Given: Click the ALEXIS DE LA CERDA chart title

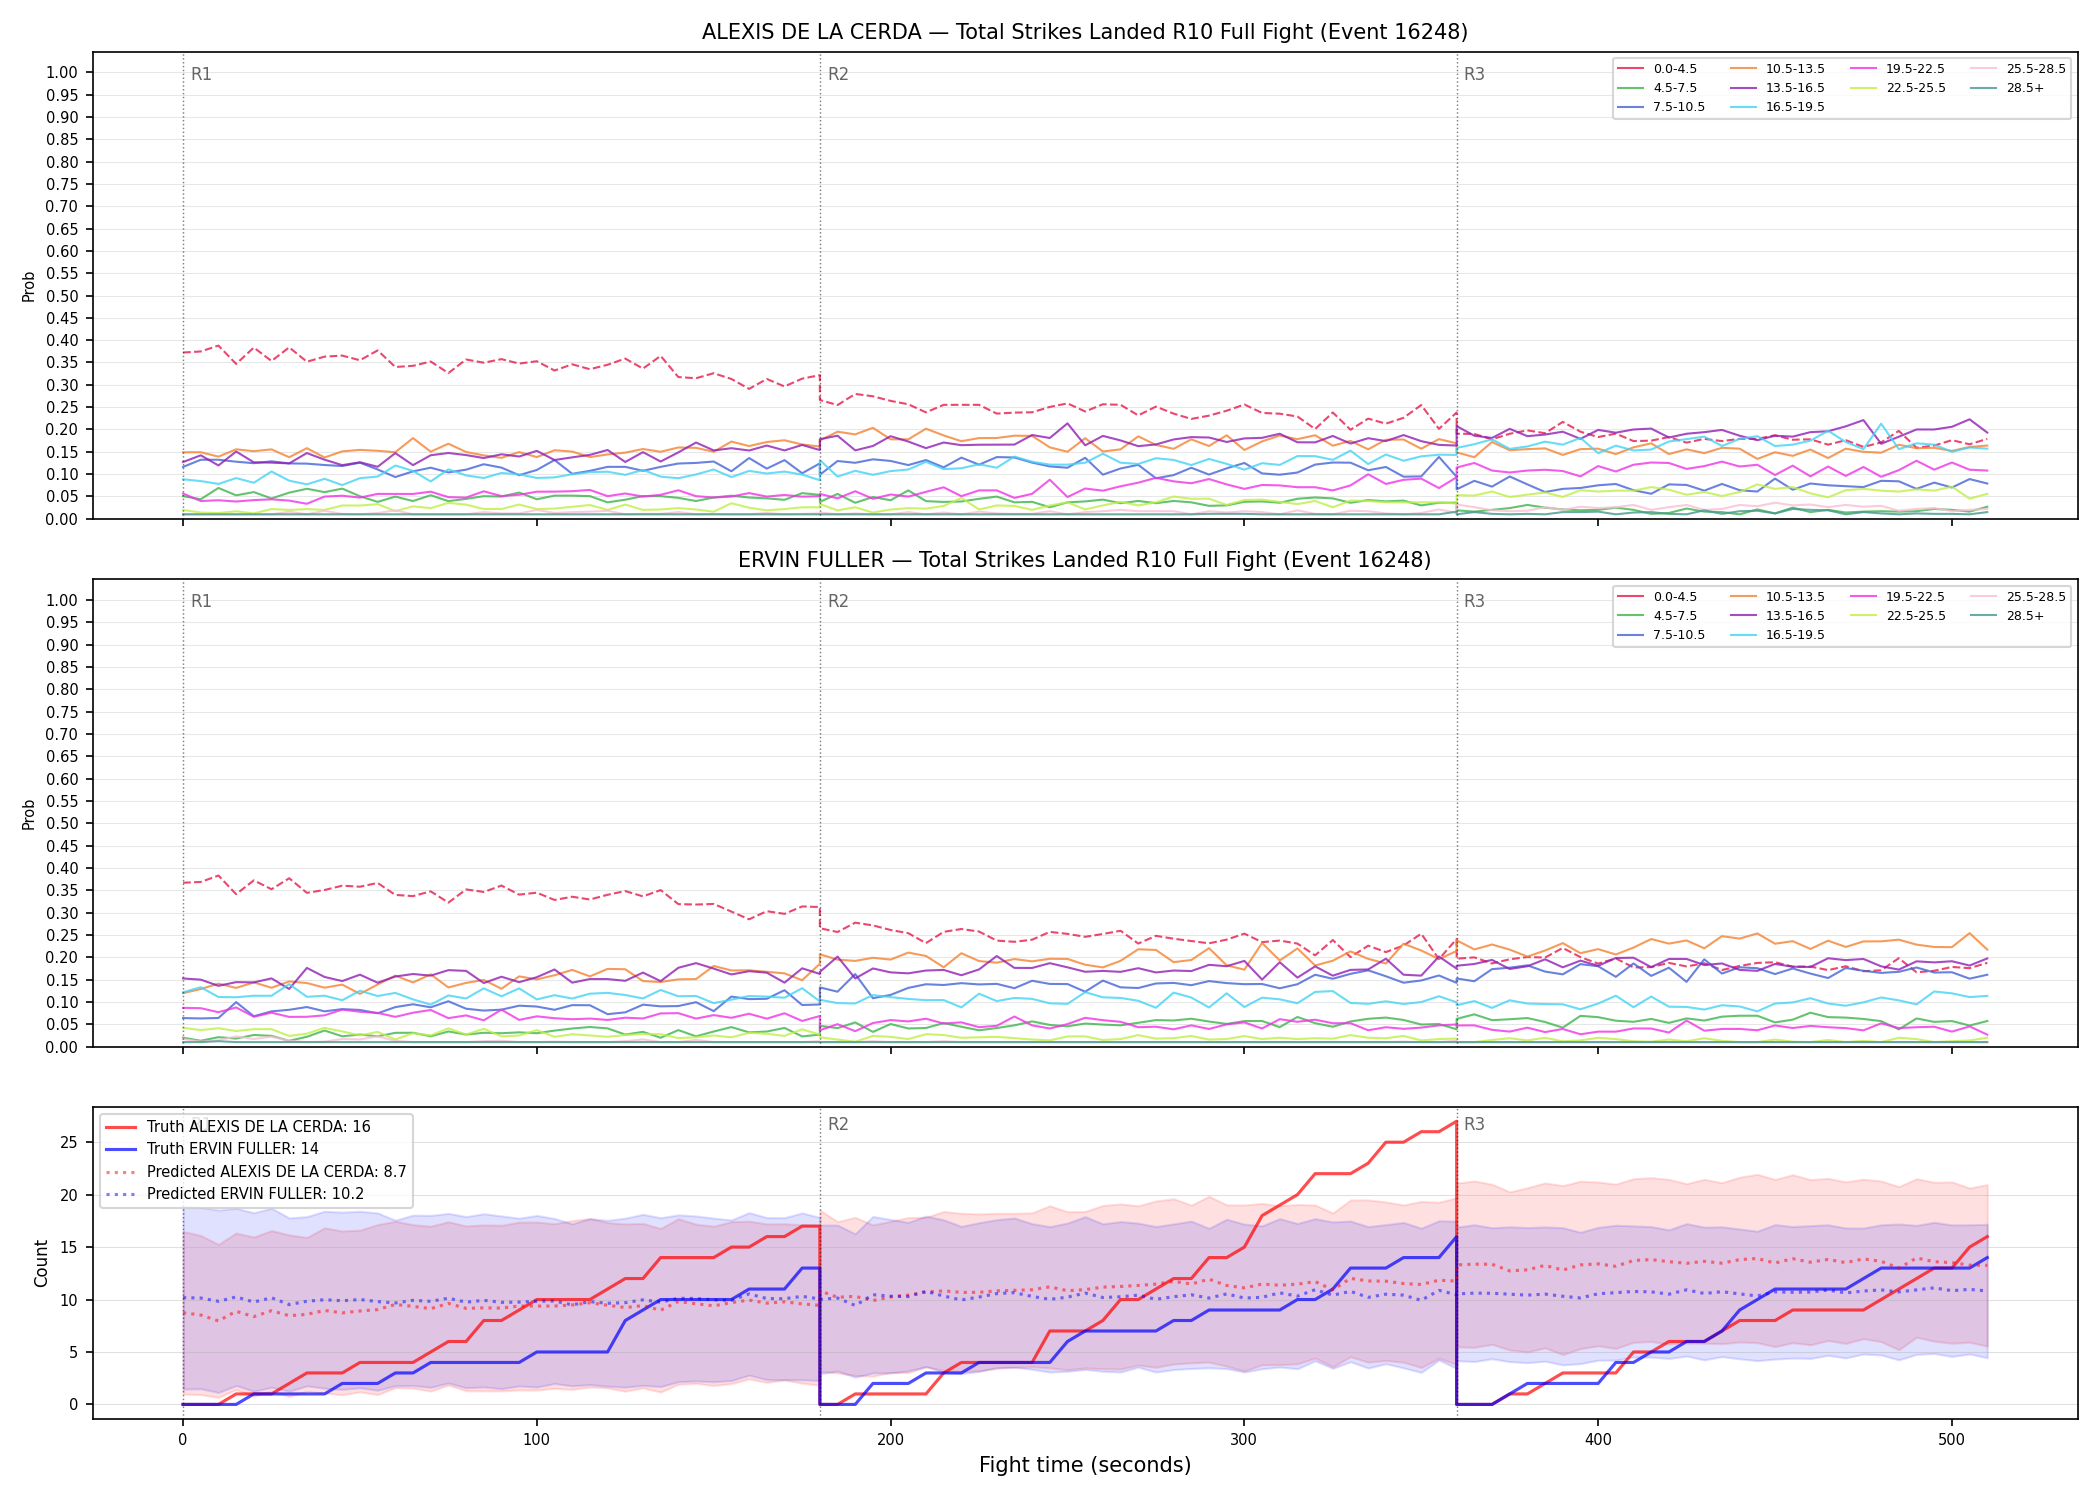Looking at the screenshot, I should [x=1084, y=32].
